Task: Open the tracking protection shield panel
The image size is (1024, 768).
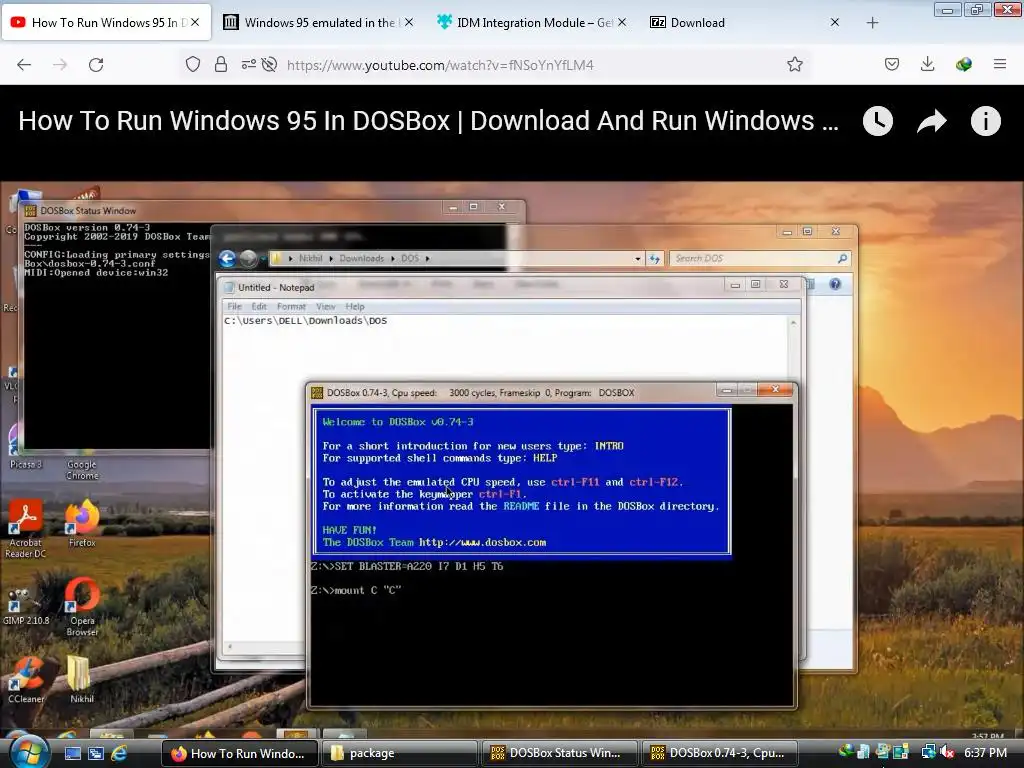Action: coord(193,64)
